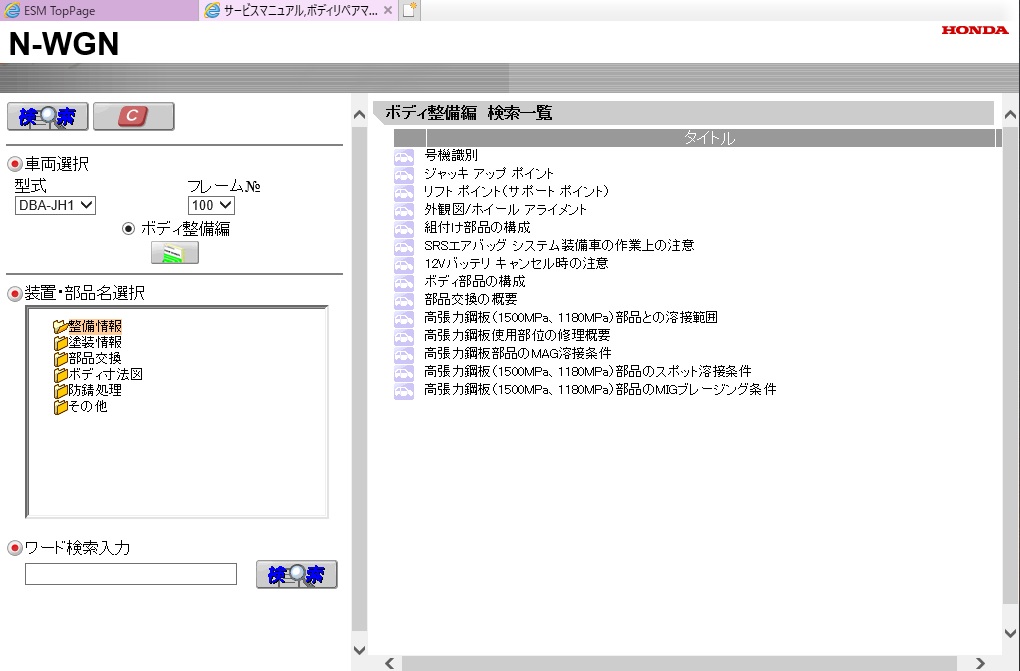Viewport: 1020px width, 671px height.
Task: Click the top 検索 search button
Action: (47, 116)
